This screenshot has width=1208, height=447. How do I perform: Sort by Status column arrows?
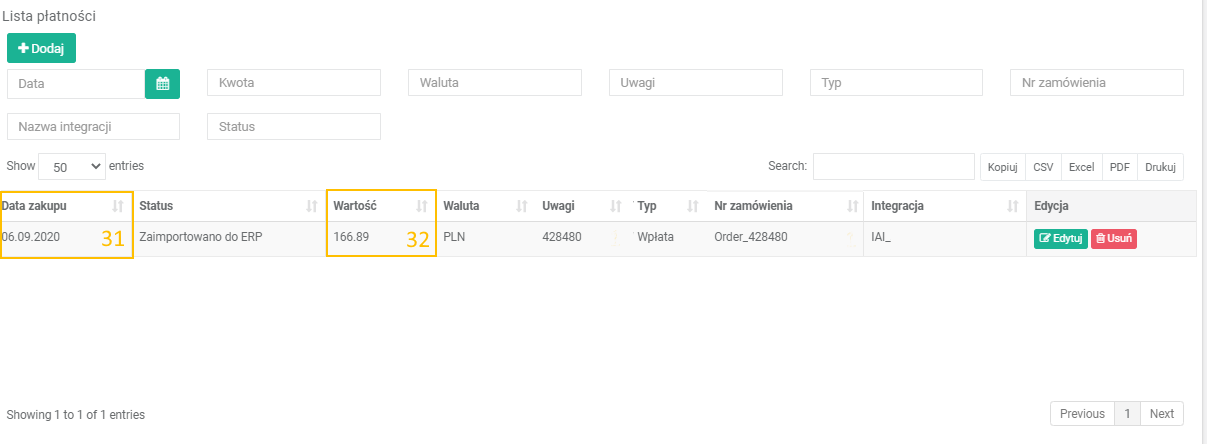point(312,206)
